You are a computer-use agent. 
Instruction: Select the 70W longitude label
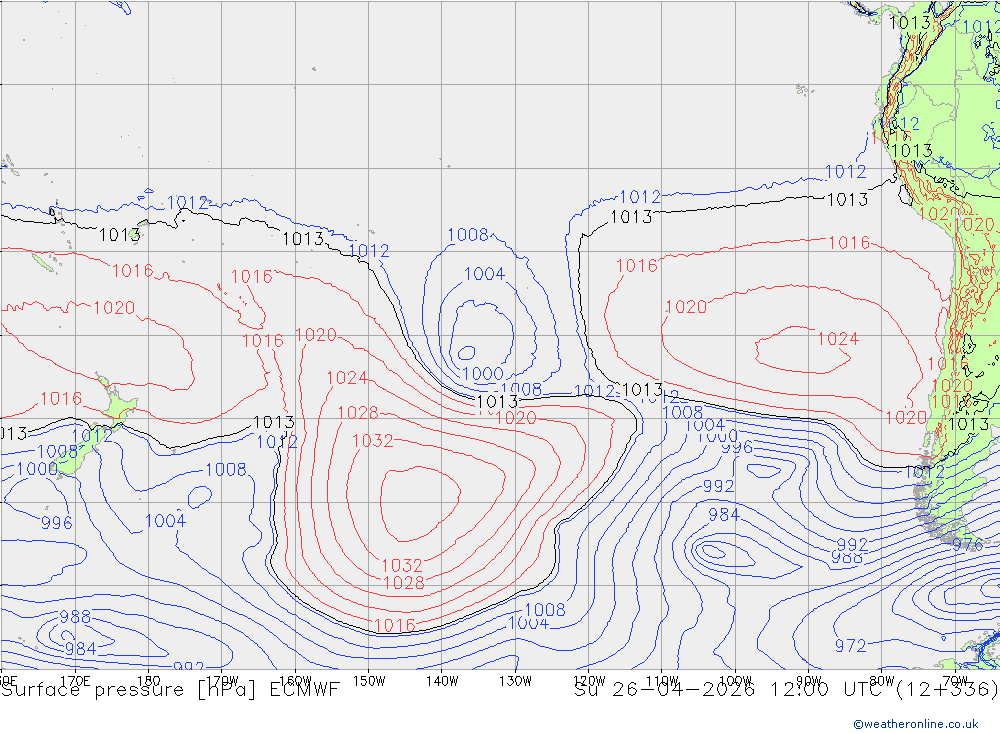(x=955, y=681)
